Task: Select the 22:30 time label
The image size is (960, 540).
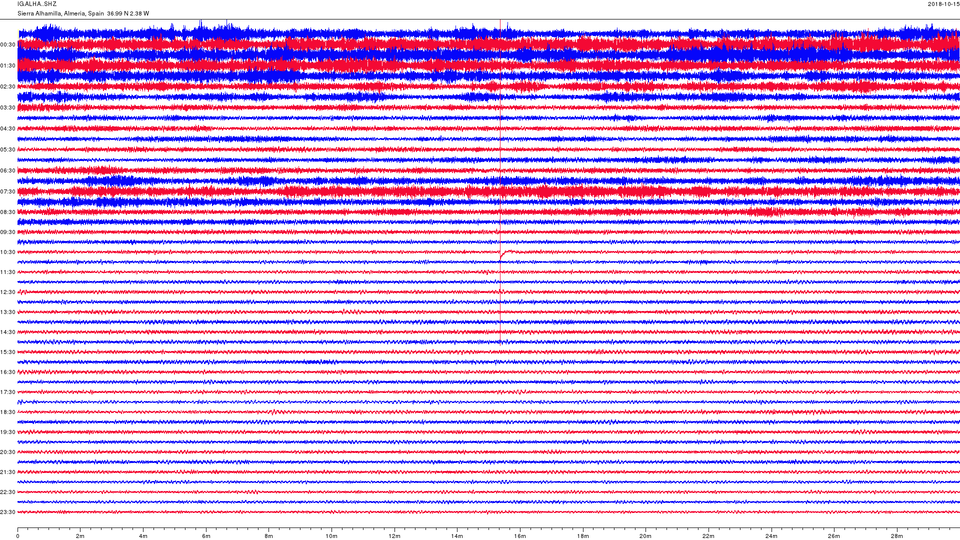Action: coord(8,492)
